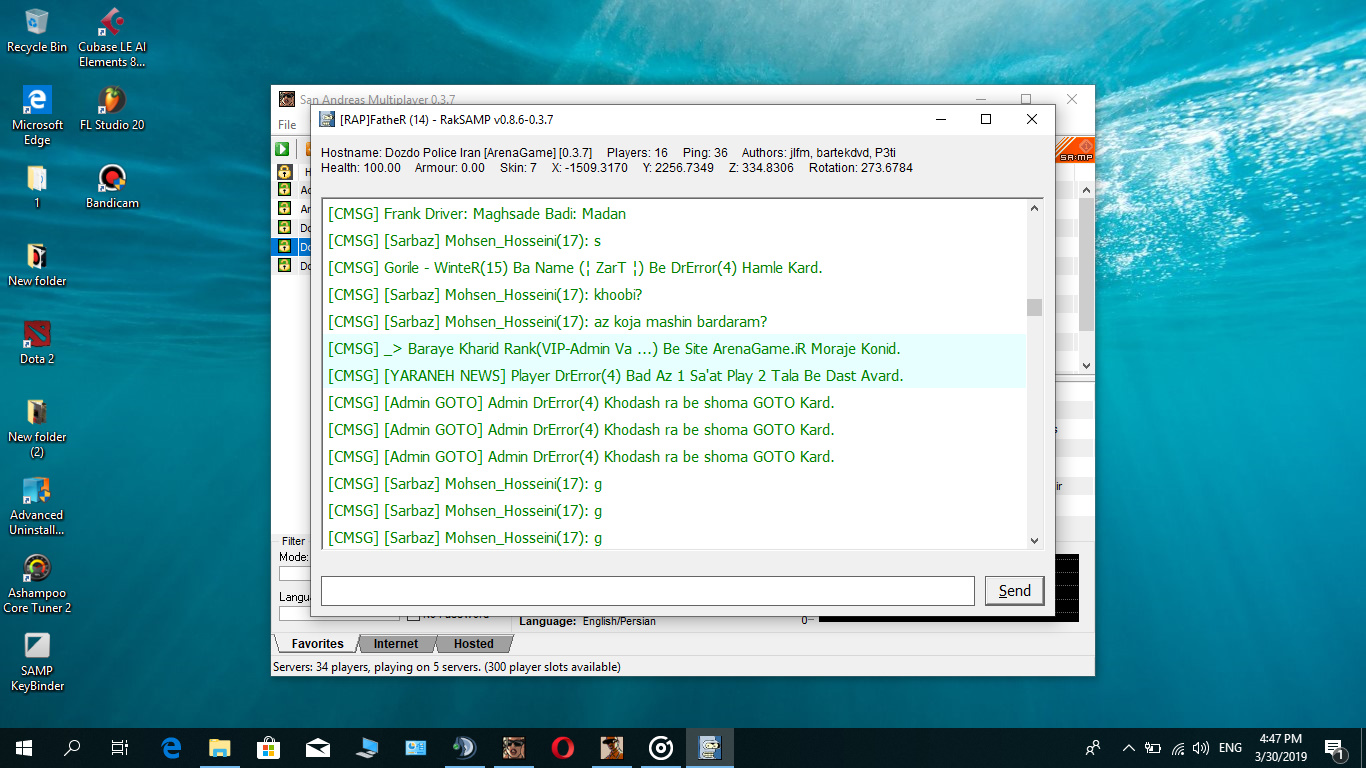Click the Frank Driver chat message

[x=477, y=214]
